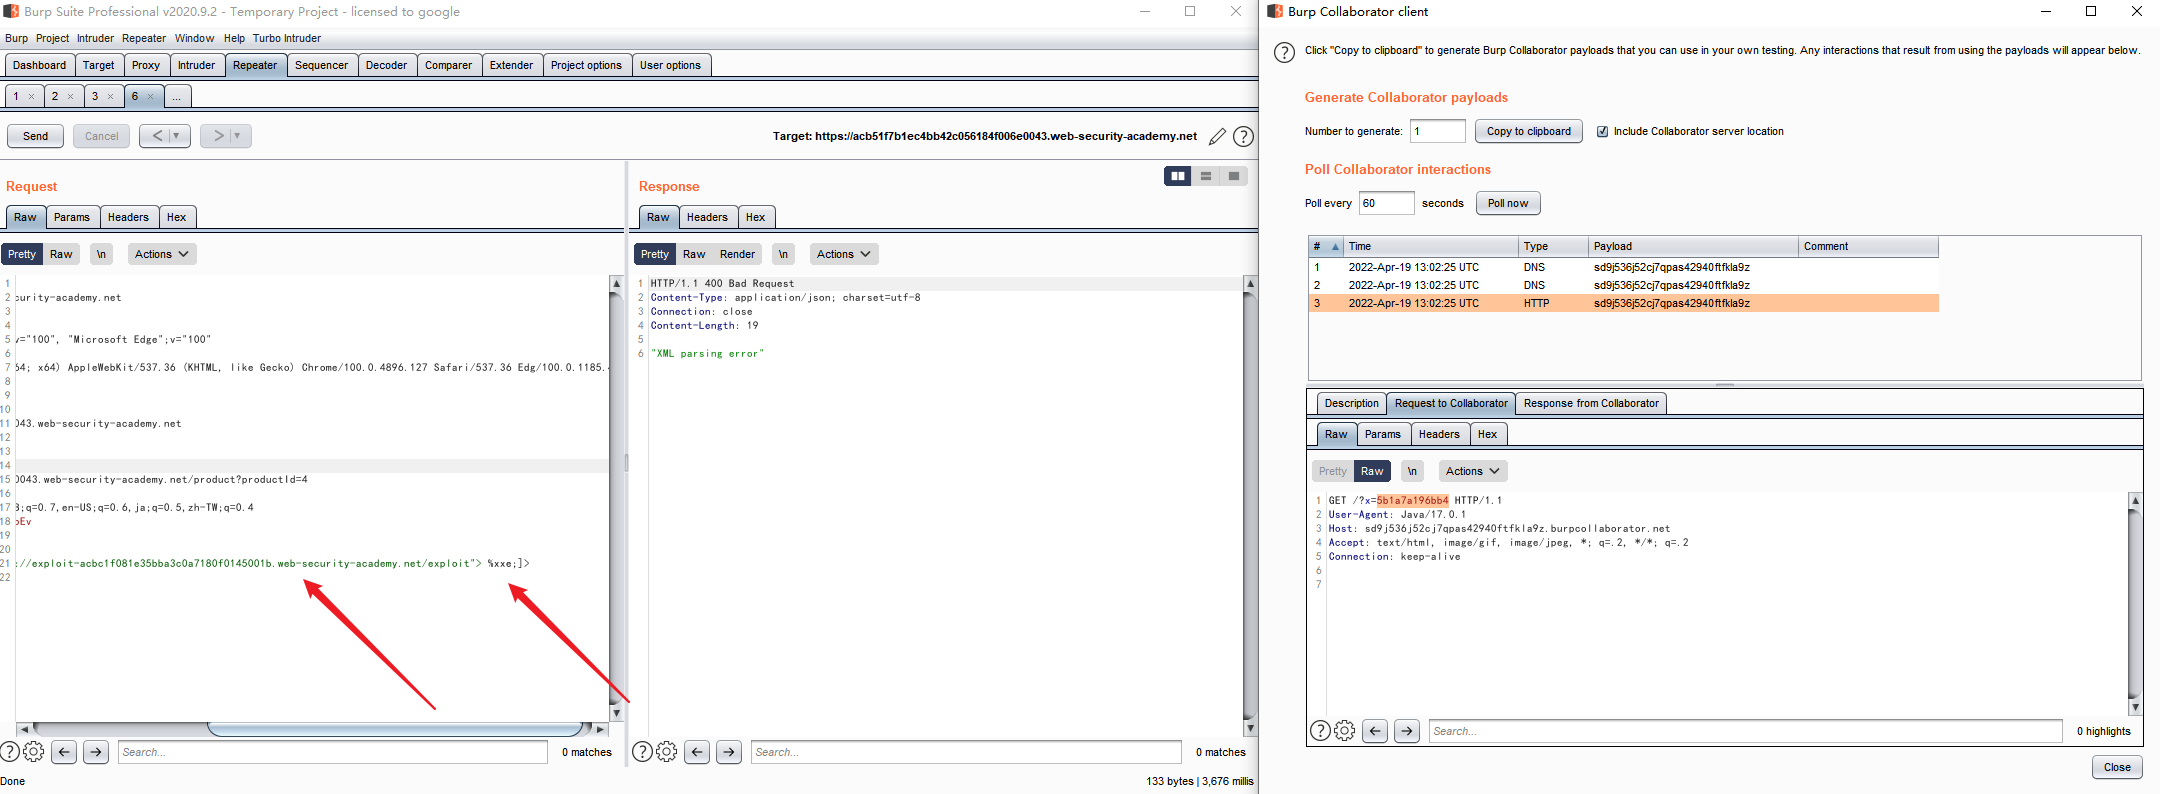Sort interactions by Payload column header

point(1692,246)
